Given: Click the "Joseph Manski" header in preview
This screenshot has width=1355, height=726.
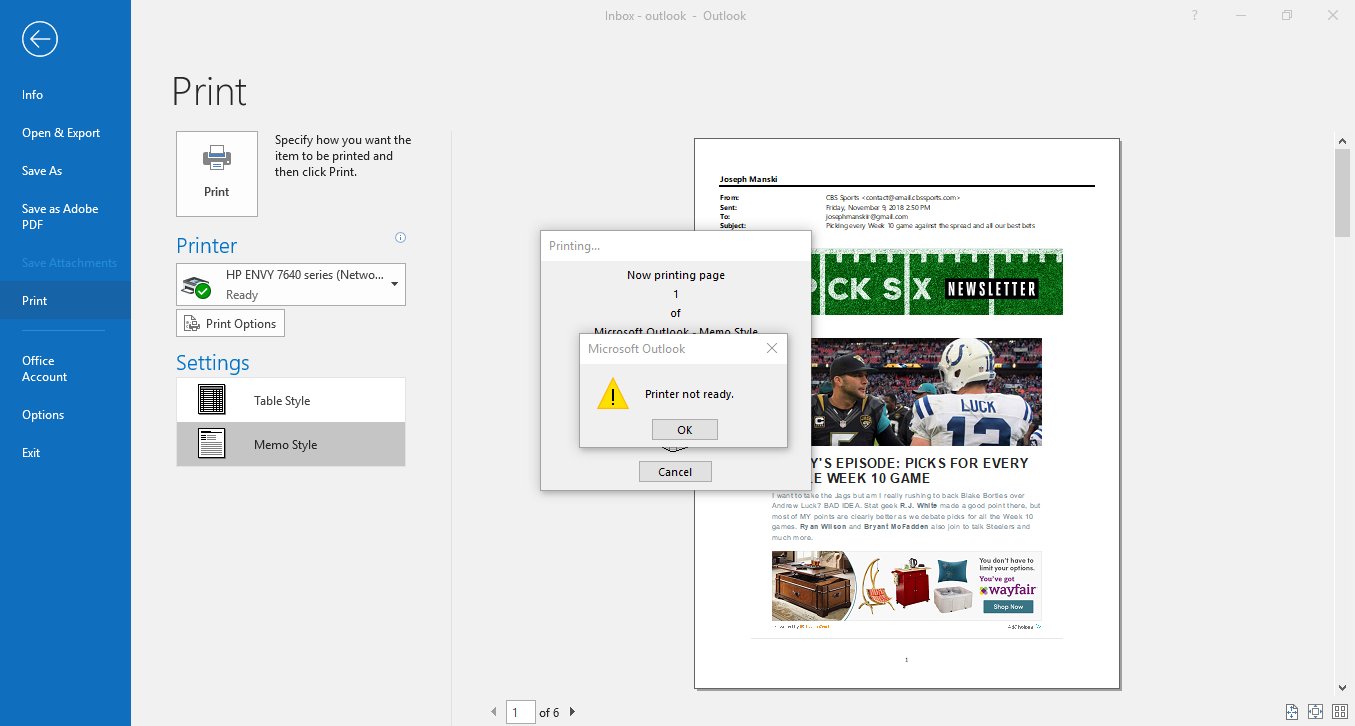Looking at the screenshot, I should pyautogui.click(x=748, y=180).
